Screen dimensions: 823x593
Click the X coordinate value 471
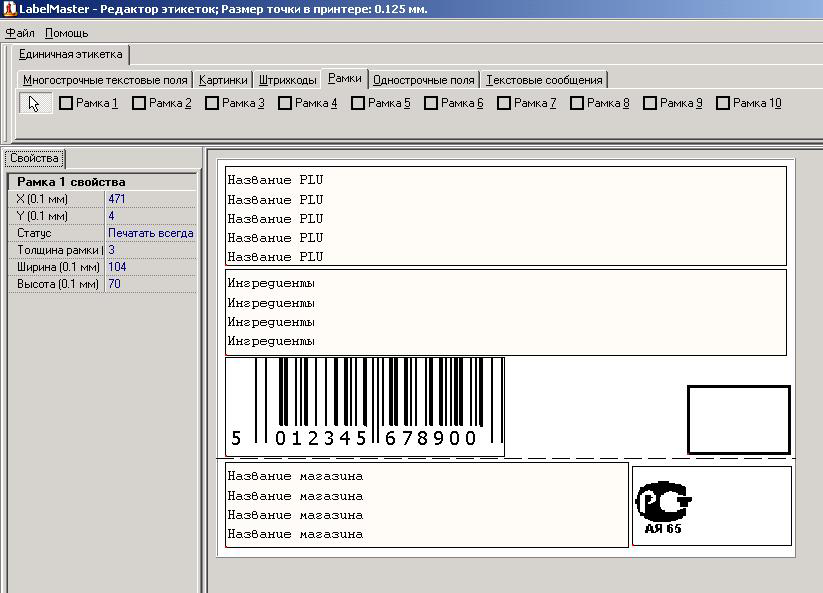pos(119,197)
